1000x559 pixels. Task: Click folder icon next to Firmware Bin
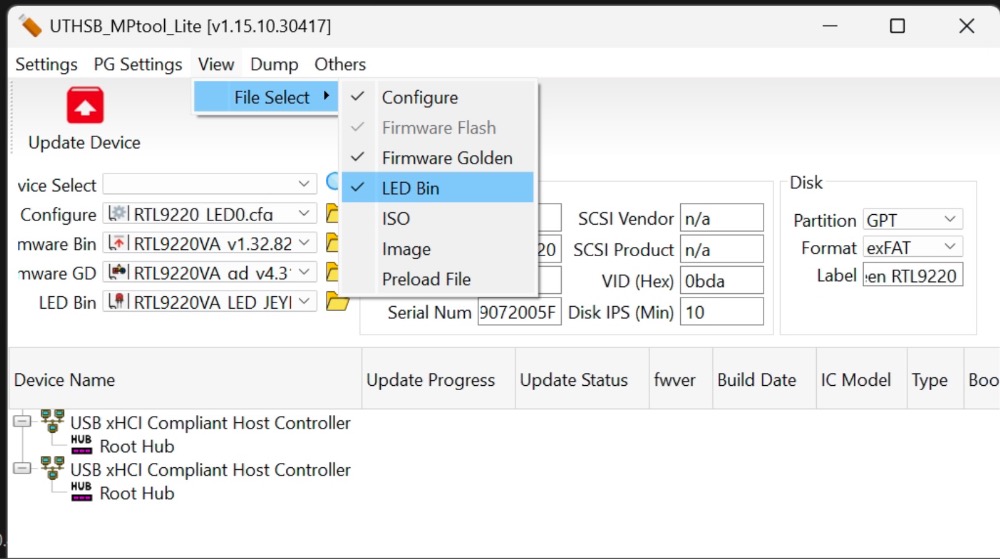click(332, 242)
